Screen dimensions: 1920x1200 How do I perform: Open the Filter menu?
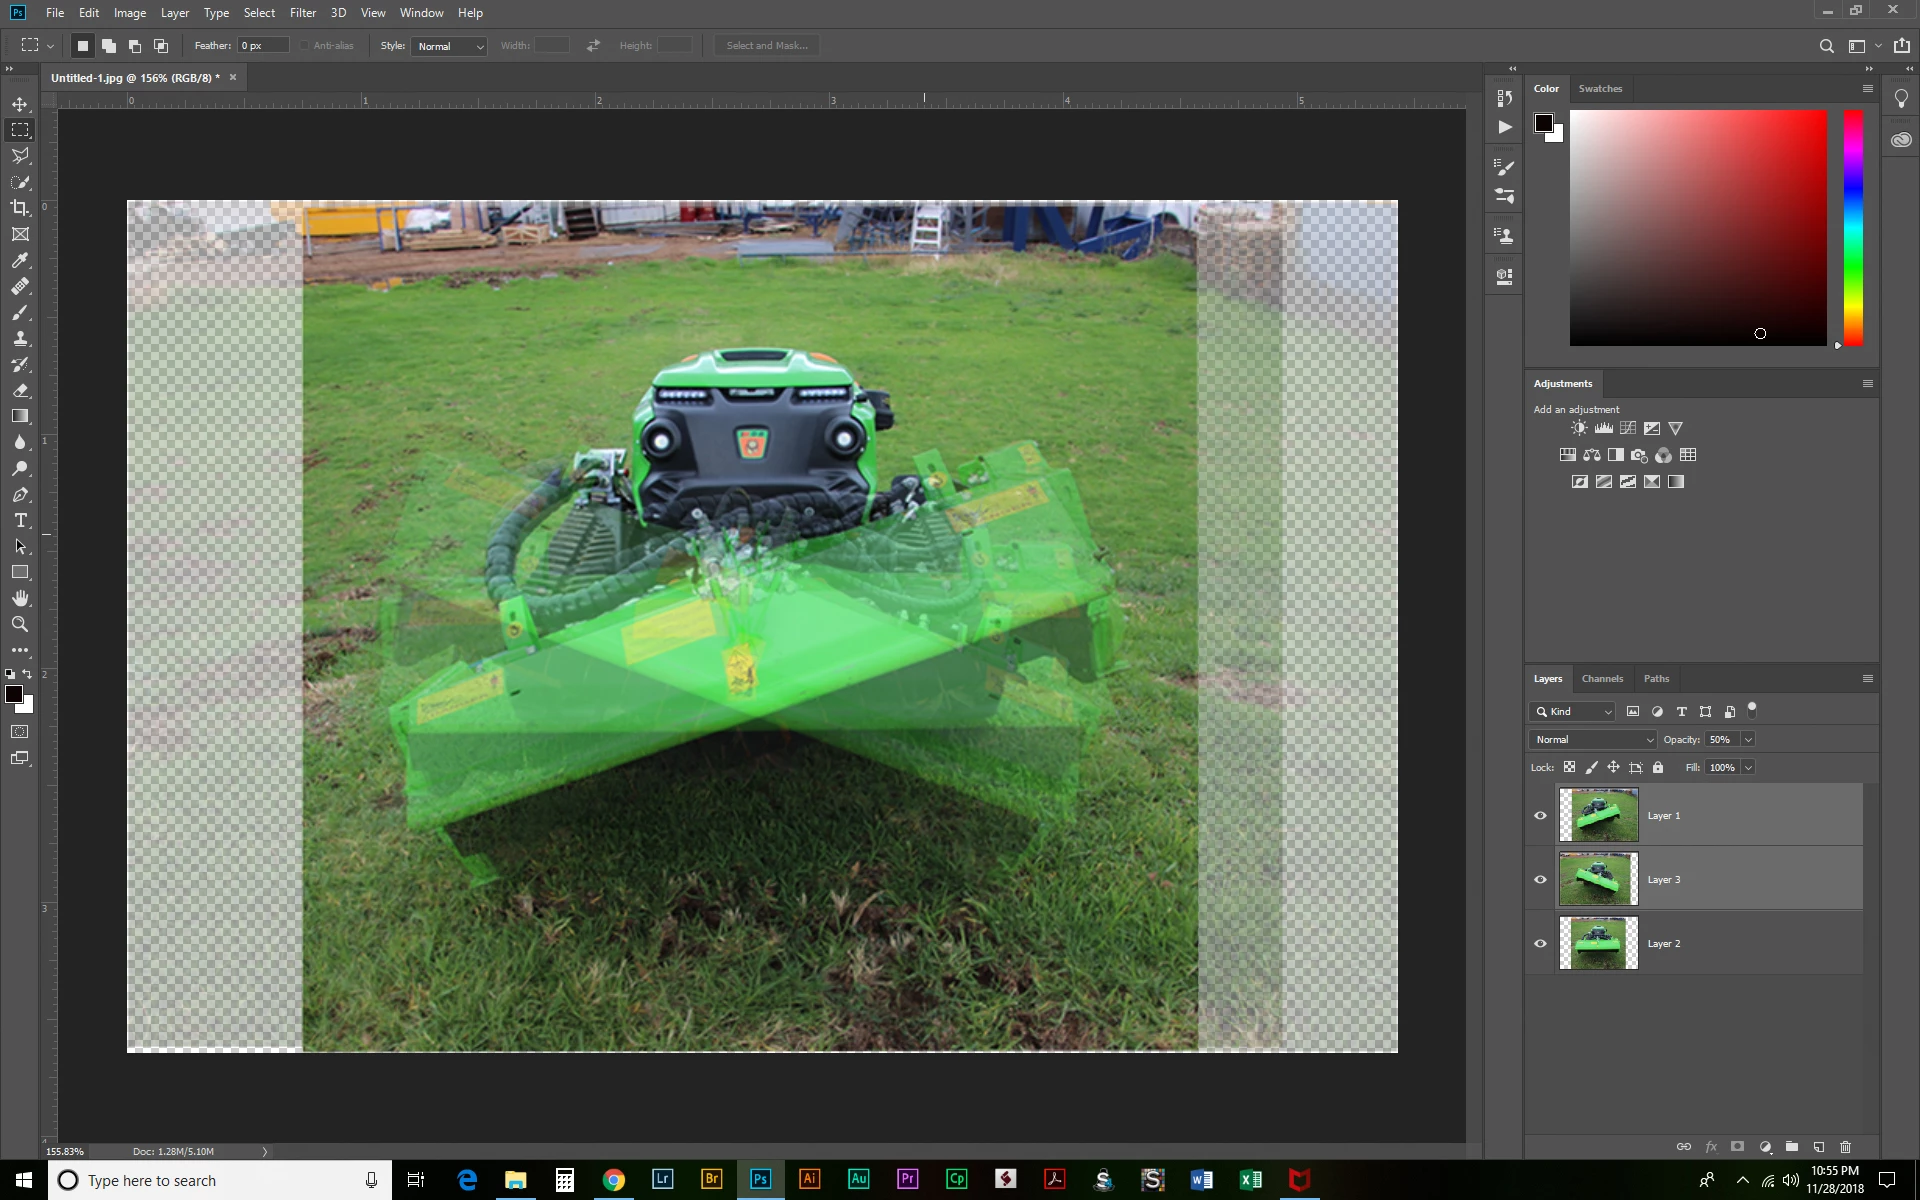[302, 13]
